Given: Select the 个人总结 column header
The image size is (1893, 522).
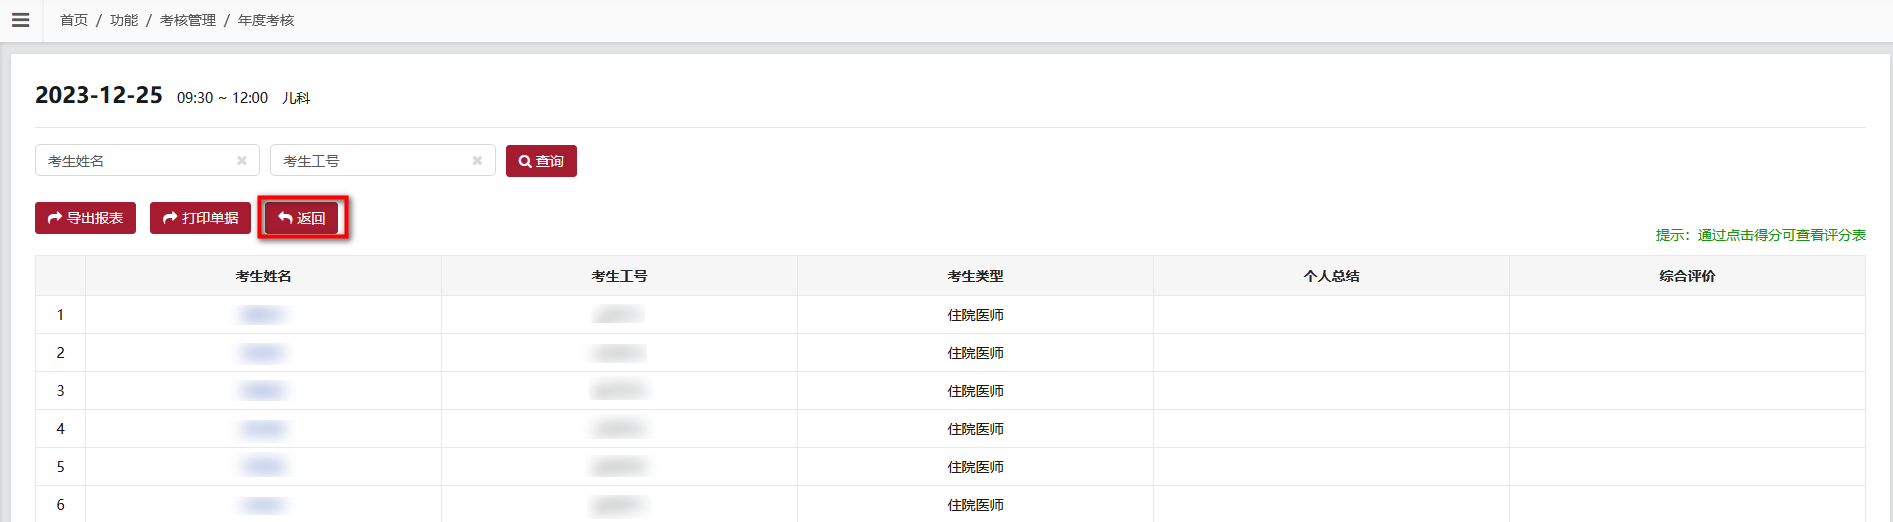Looking at the screenshot, I should pos(1331,276).
